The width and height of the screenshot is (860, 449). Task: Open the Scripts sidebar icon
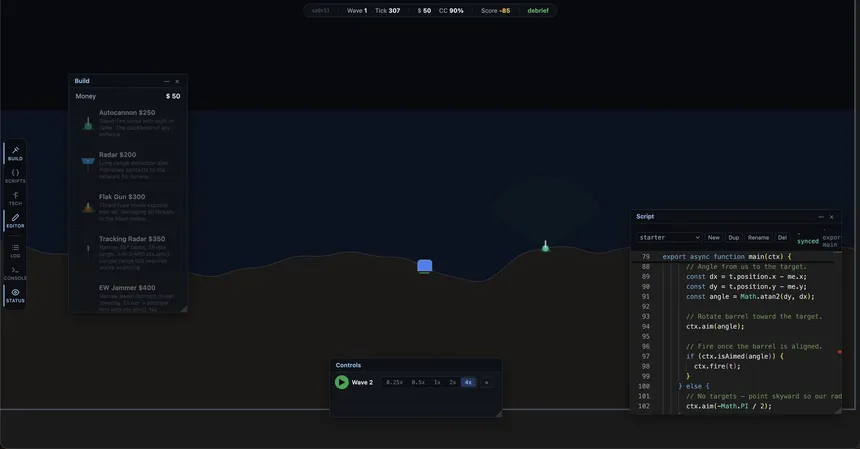(x=15, y=176)
